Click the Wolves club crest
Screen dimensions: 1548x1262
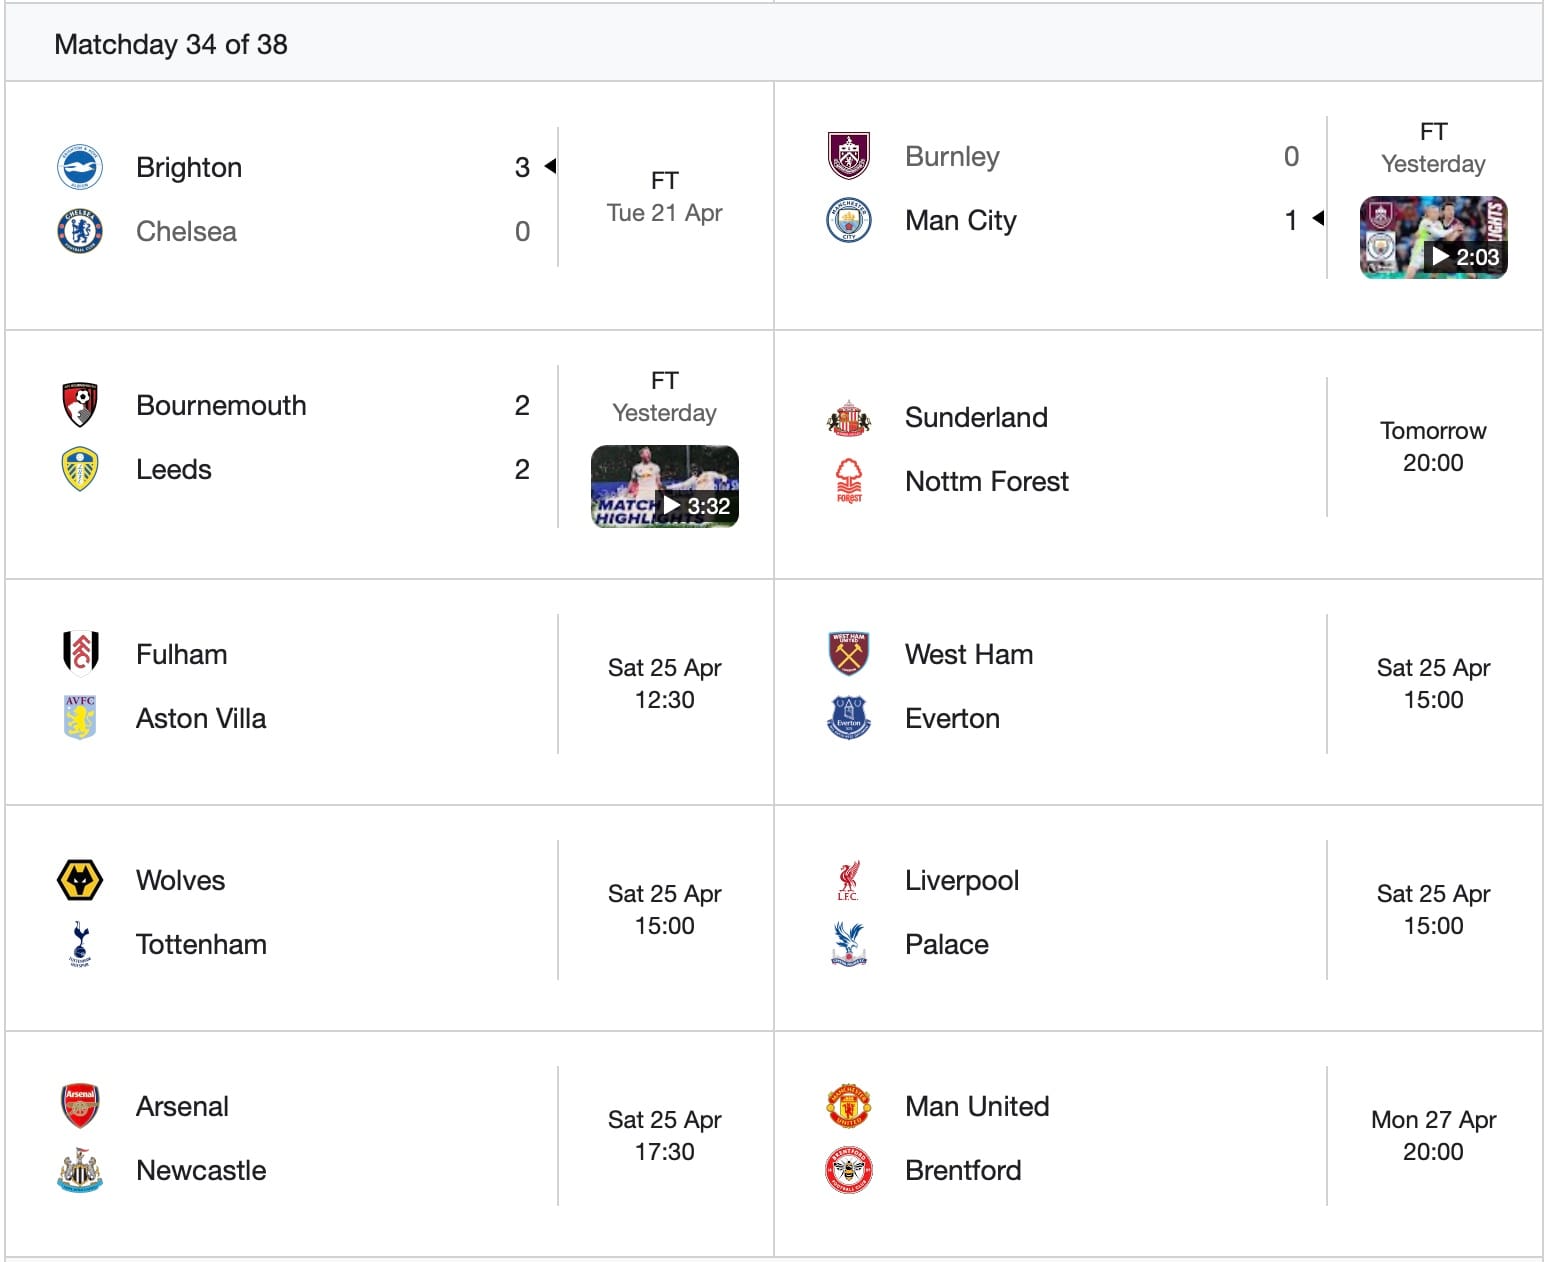[80, 880]
